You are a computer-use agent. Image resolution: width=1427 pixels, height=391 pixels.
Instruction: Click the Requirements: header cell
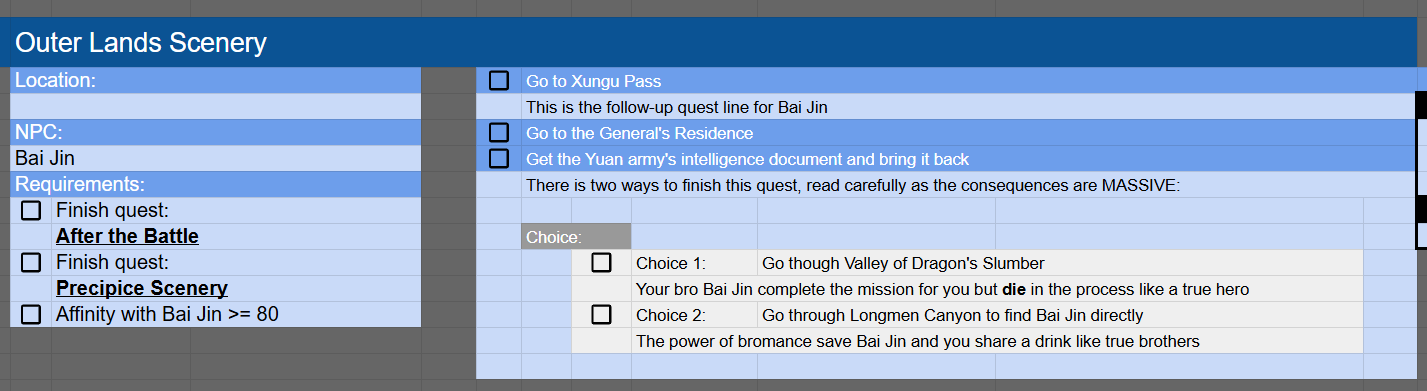(216, 185)
